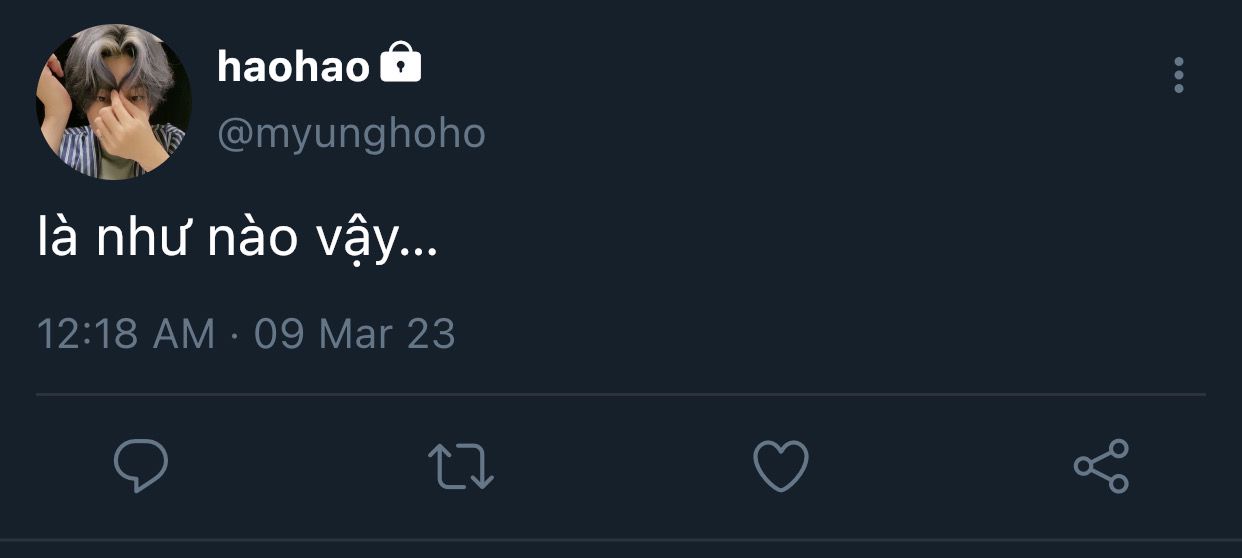The image size is (1242, 558).
Task: Tap the three connected dots share icon
Action: [x=1101, y=466]
